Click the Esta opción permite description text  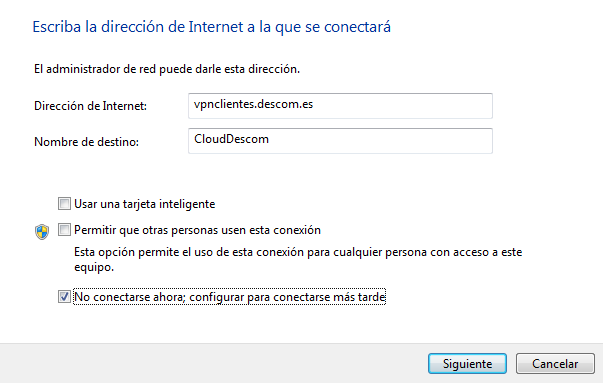[x=298, y=260]
